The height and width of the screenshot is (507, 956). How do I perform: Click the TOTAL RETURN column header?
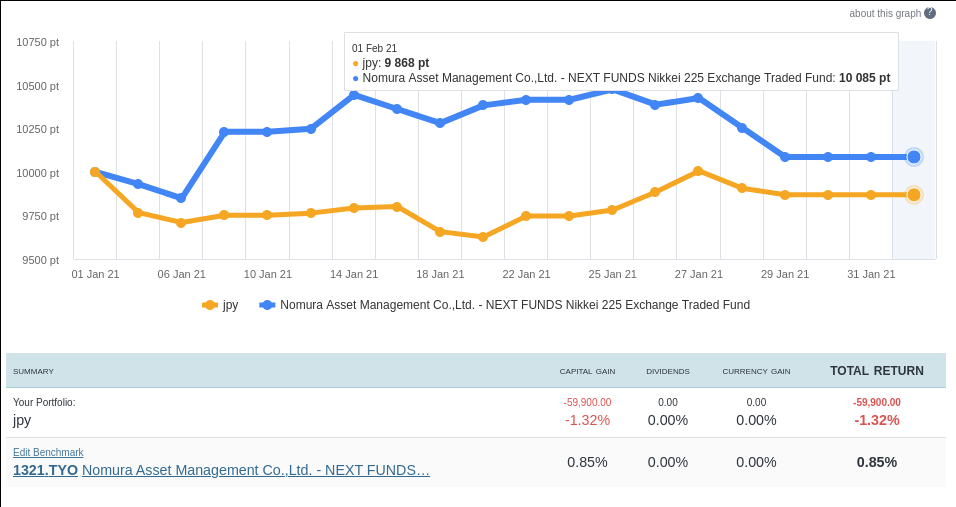(876, 371)
